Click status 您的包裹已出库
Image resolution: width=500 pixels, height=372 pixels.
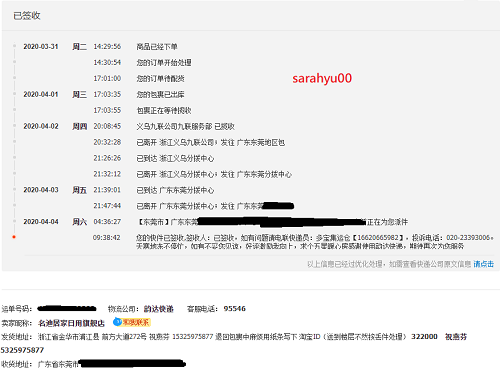pyautogui.click(x=160, y=95)
